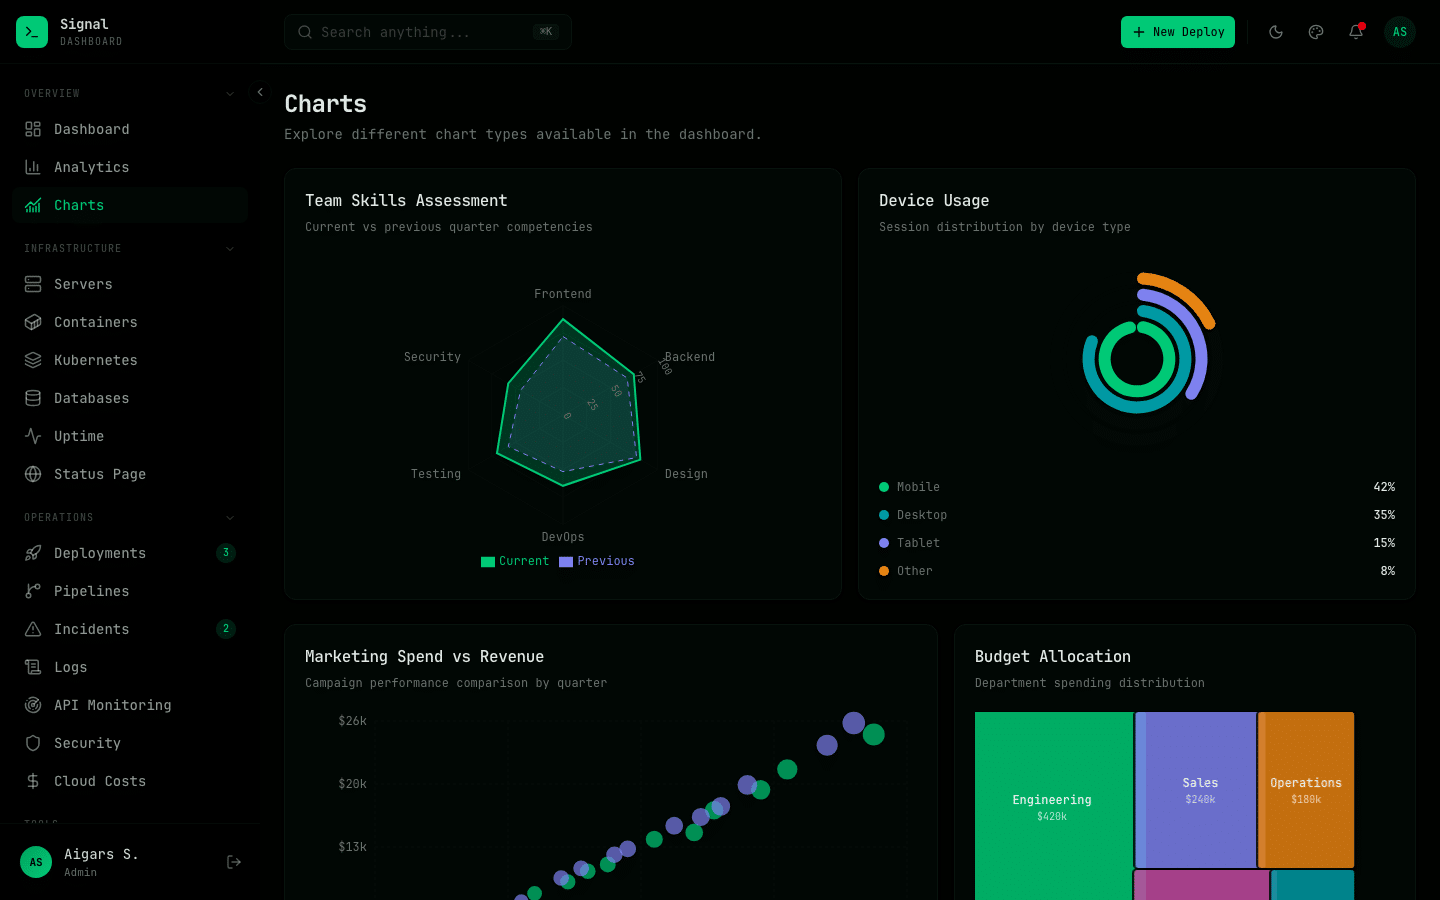
Task: Toggle the Current series in Team Skills legend
Action: 515,561
